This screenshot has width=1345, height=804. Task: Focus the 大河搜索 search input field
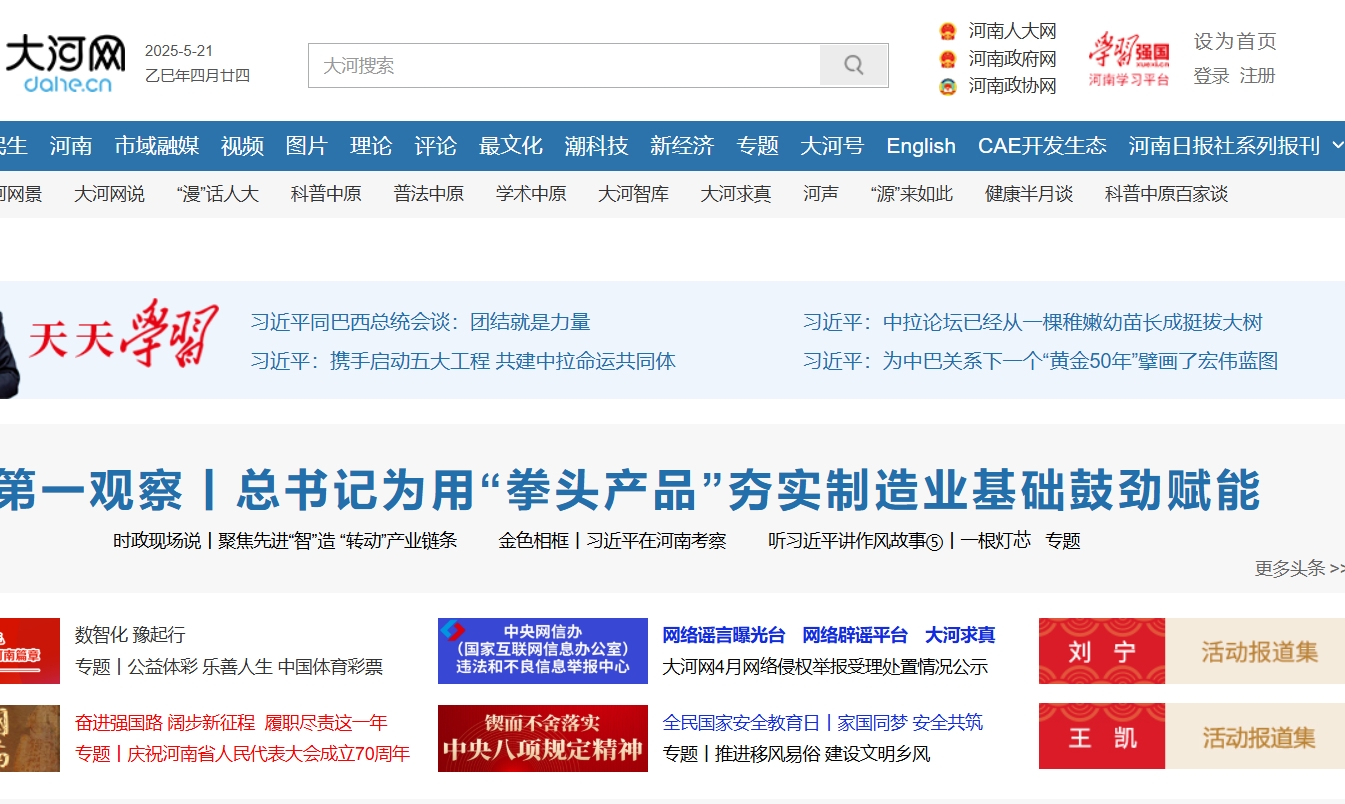pos(564,66)
